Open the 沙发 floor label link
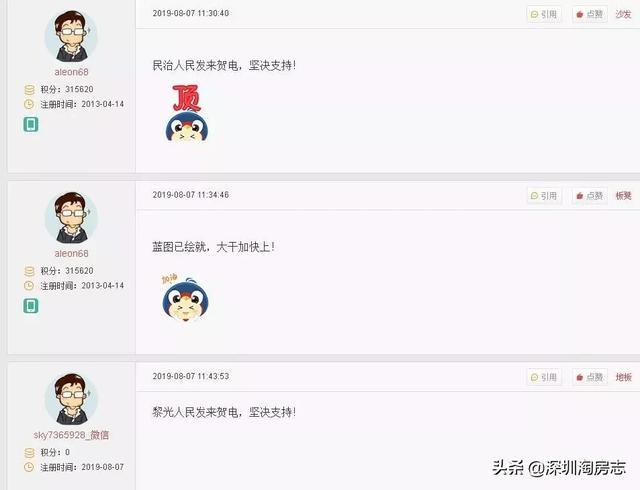Image resolution: width=640 pixels, height=490 pixels. coord(623,14)
